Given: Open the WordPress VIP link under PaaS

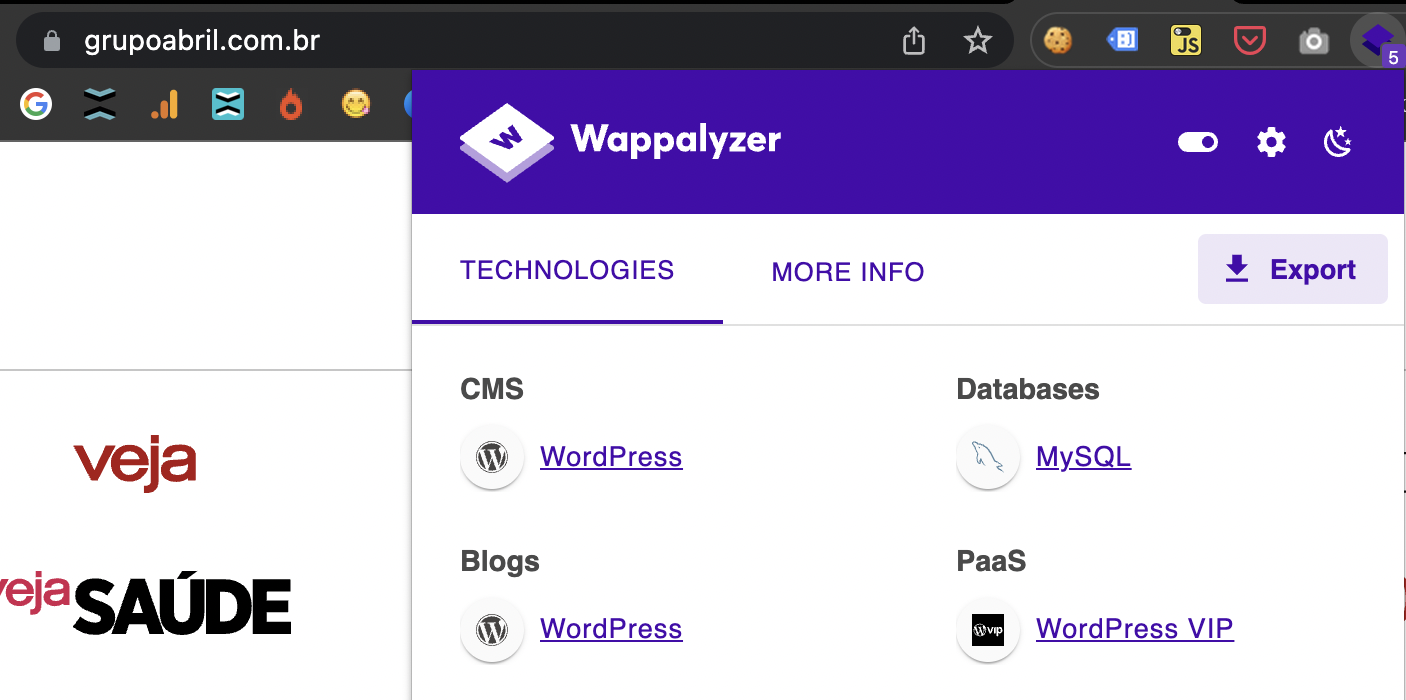Looking at the screenshot, I should point(1135,629).
